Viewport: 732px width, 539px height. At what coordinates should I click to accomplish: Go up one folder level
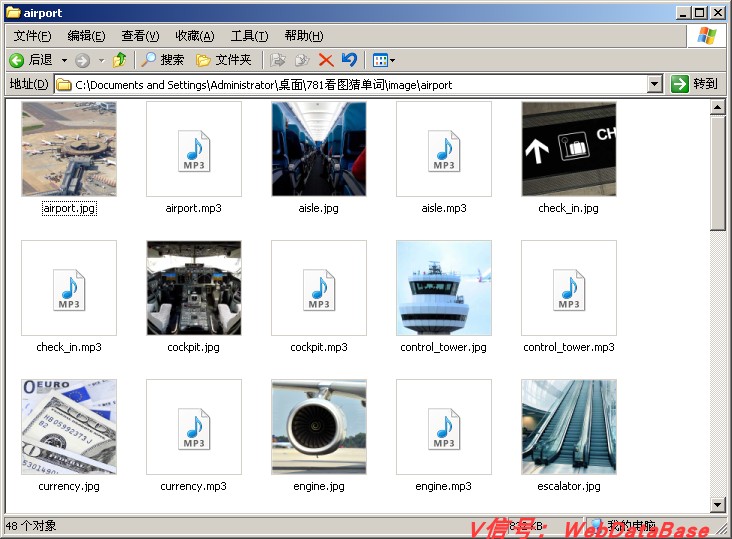click(x=120, y=60)
